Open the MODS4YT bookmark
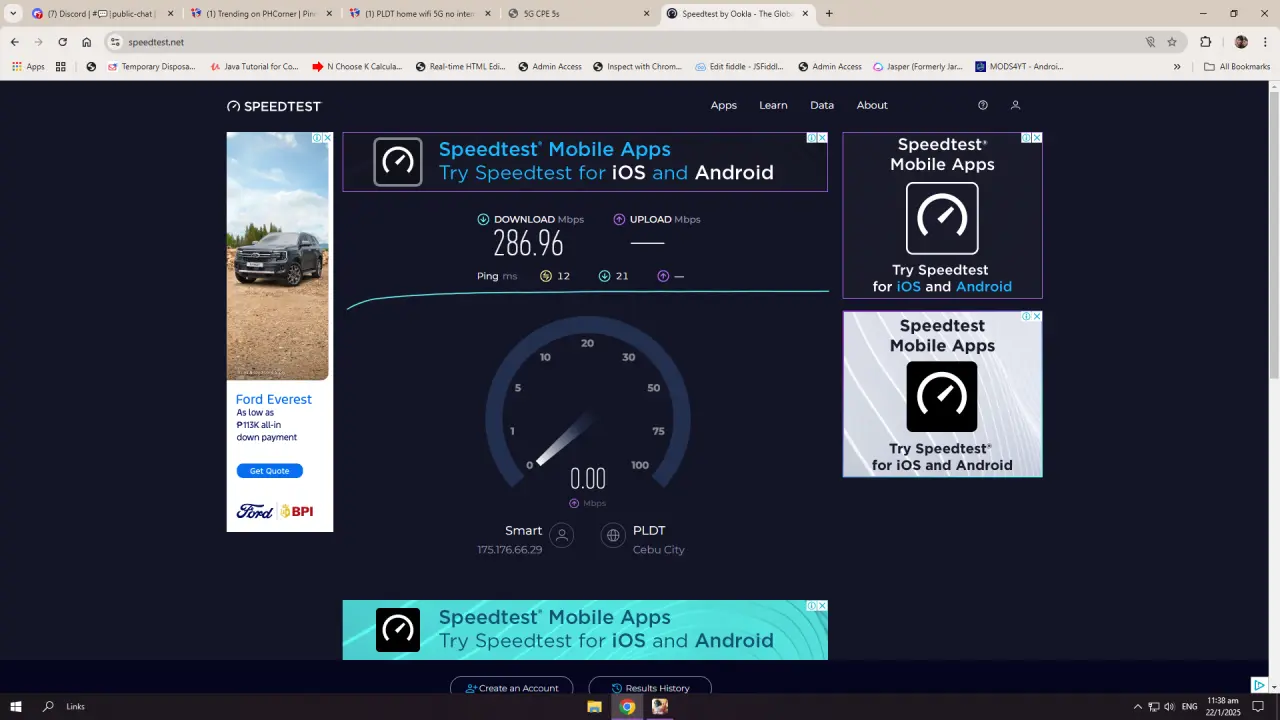This screenshot has width=1280, height=720. coord(1019,67)
